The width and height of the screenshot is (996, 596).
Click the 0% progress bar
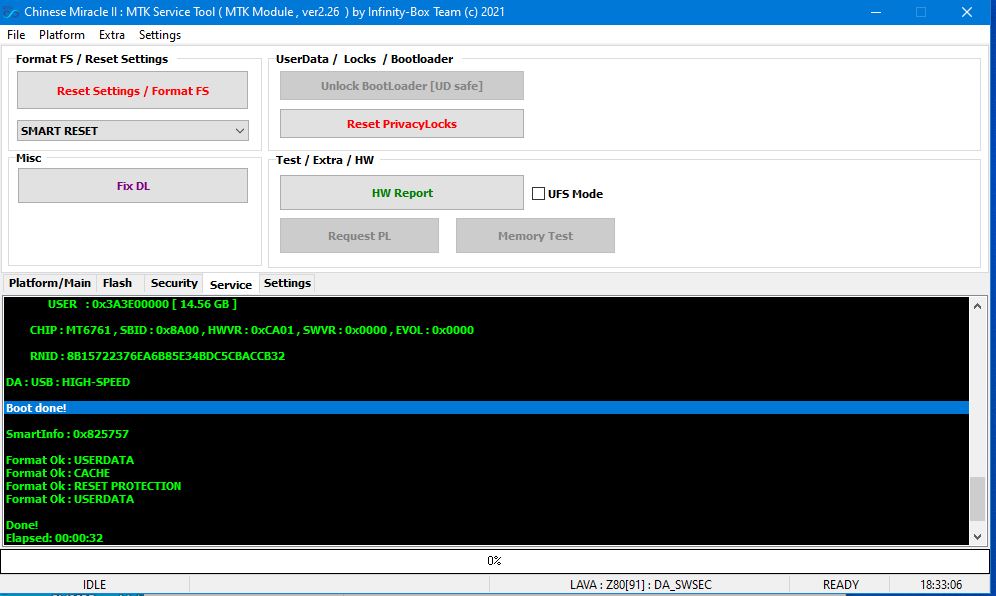tap(495, 561)
